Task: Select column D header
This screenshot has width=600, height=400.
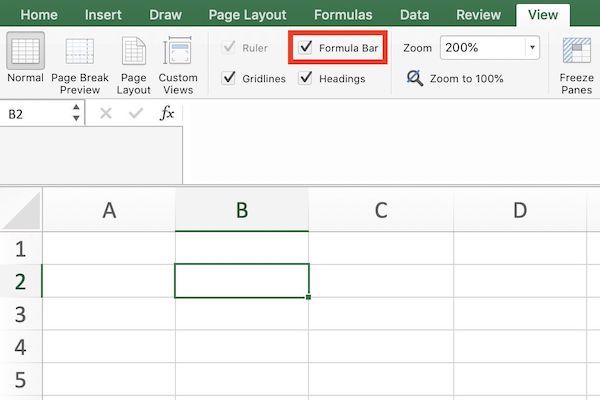Action: pyautogui.click(x=520, y=210)
